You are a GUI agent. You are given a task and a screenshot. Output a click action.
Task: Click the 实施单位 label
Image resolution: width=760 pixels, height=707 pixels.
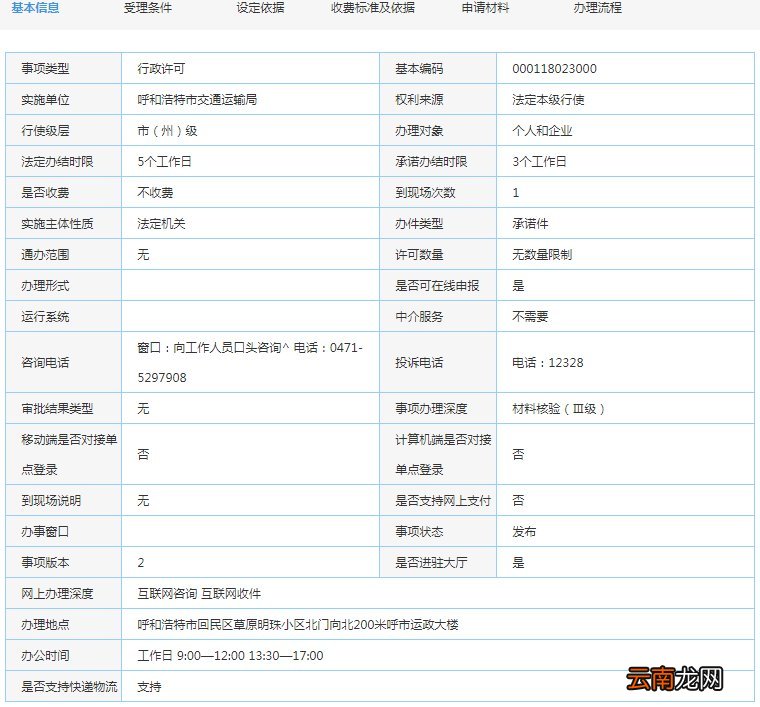pyautogui.click(x=45, y=100)
